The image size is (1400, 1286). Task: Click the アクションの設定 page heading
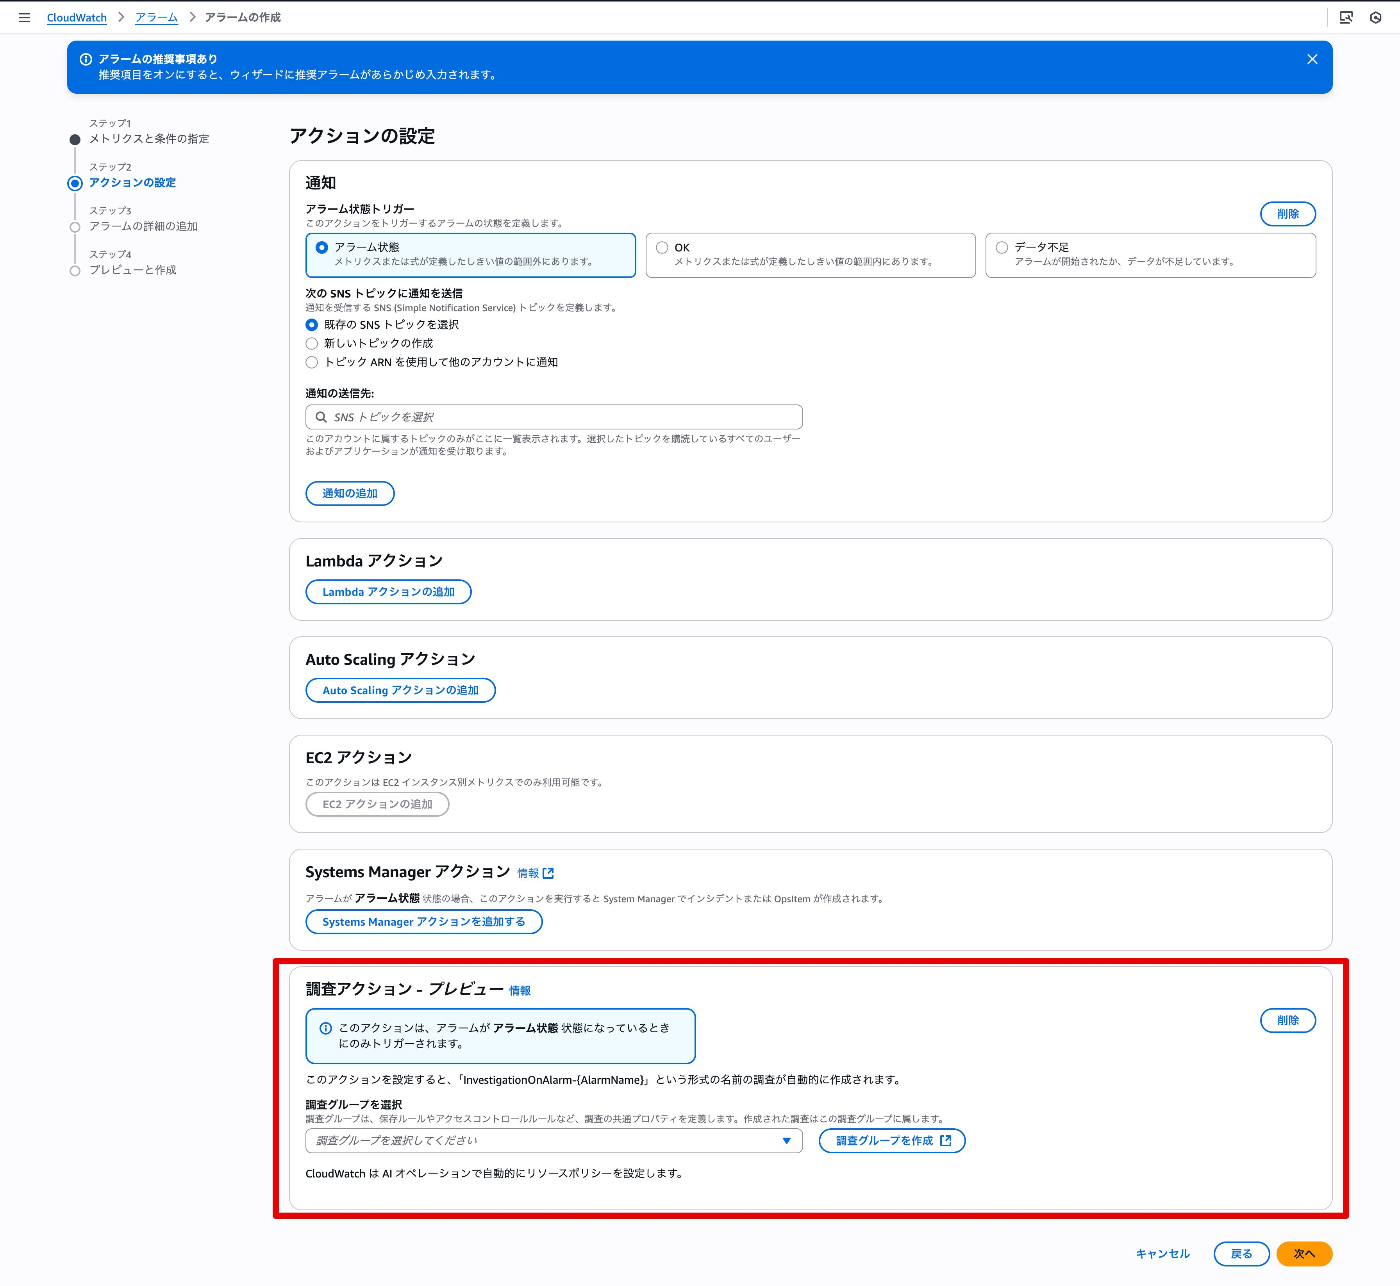tap(362, 136)
